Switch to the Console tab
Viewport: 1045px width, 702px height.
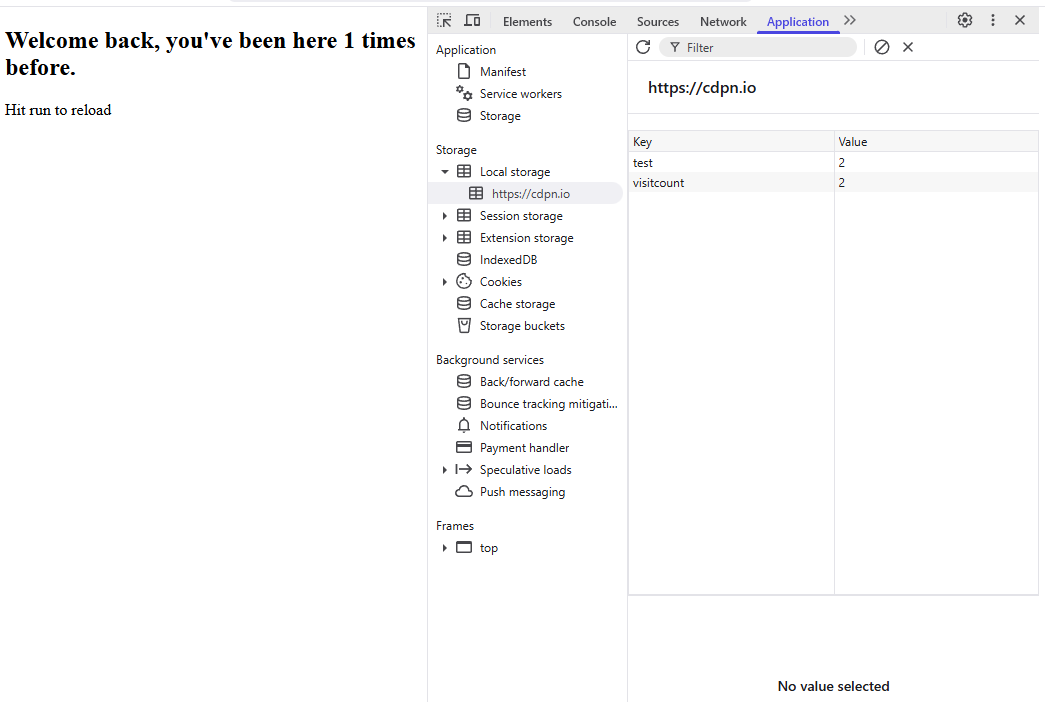click(x=594, y=21)
